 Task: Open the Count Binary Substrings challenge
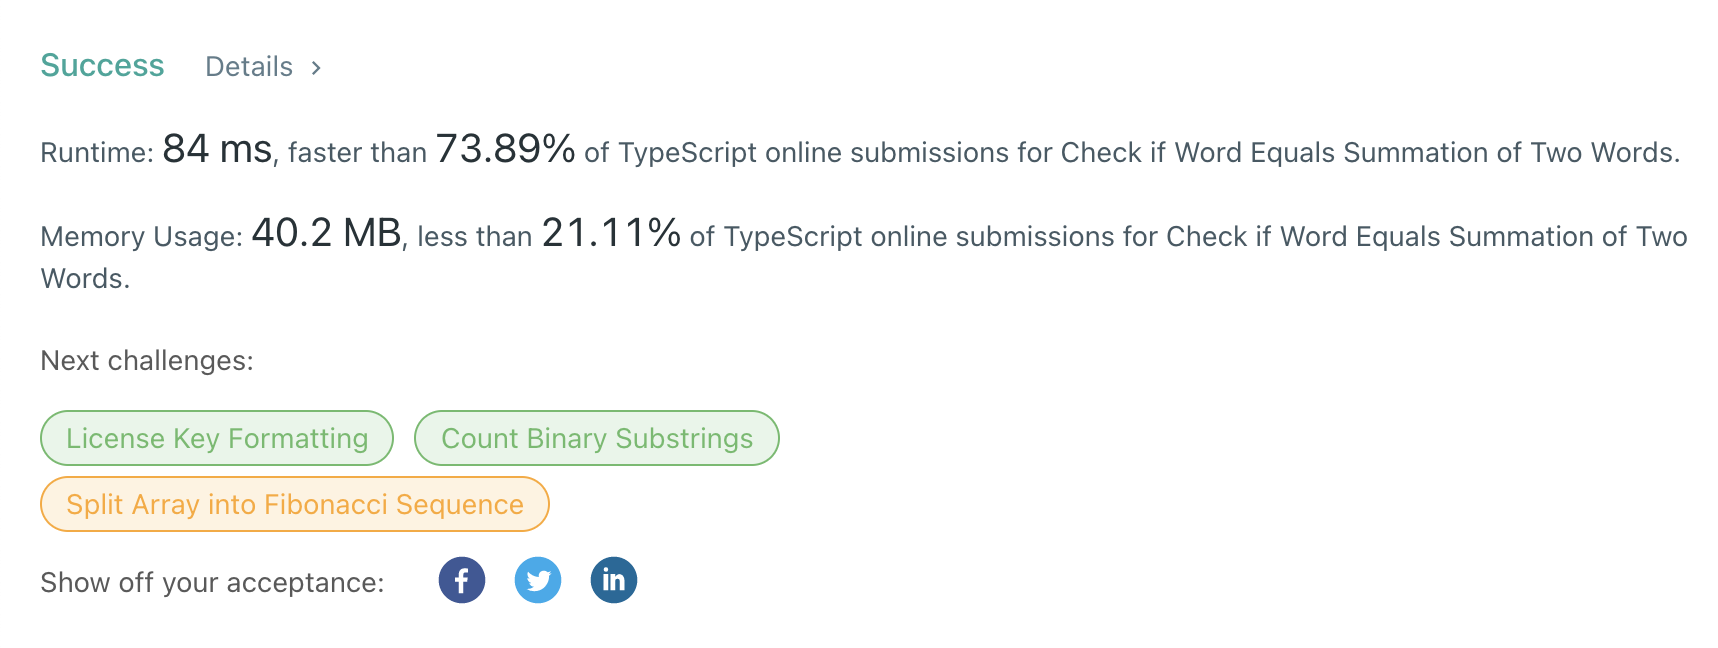[597, 438]
